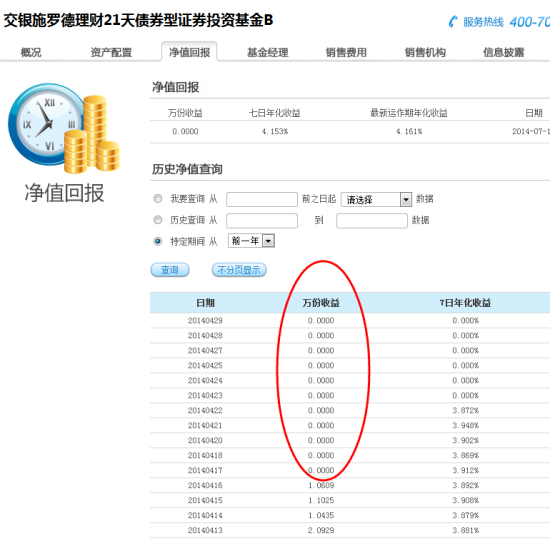The width and height of the screenshot is (550, 541).
Task: Open the 概况 tab
Action: click(x=31, y=52)
